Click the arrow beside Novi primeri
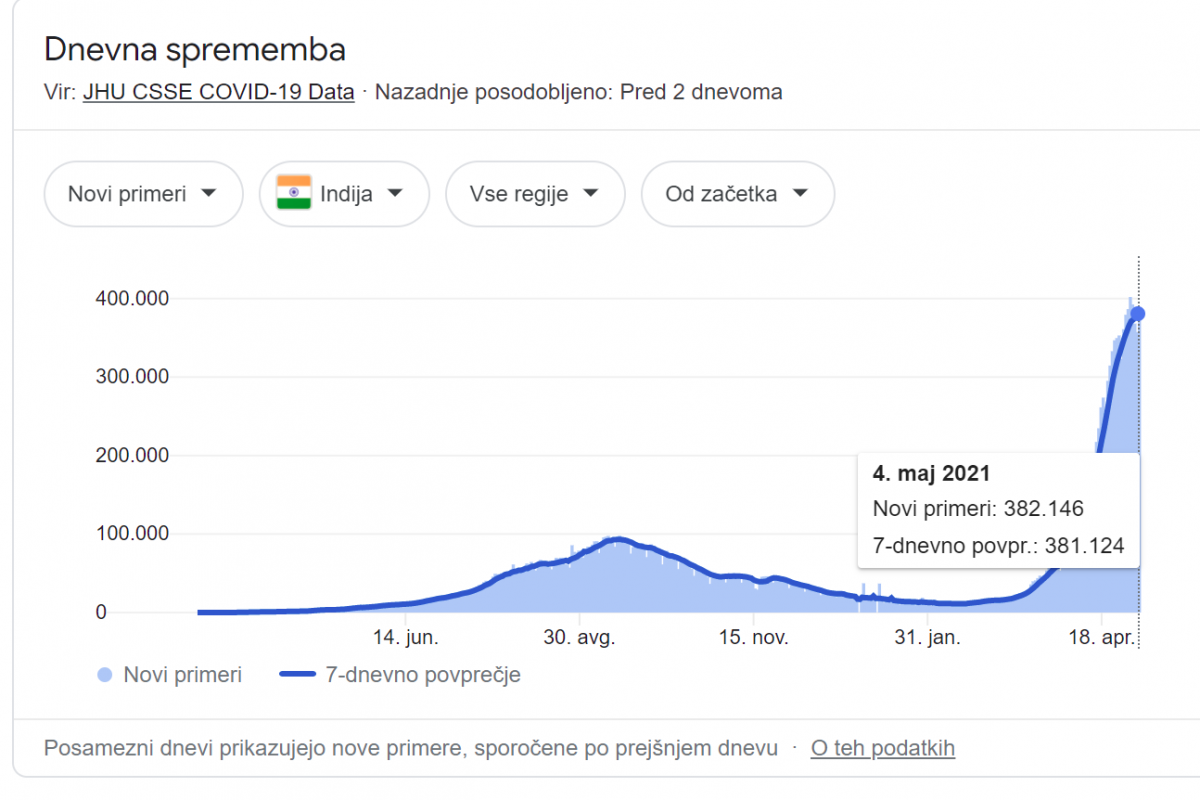This screenshot has height=800, width=1200. [x=208, y=194]
